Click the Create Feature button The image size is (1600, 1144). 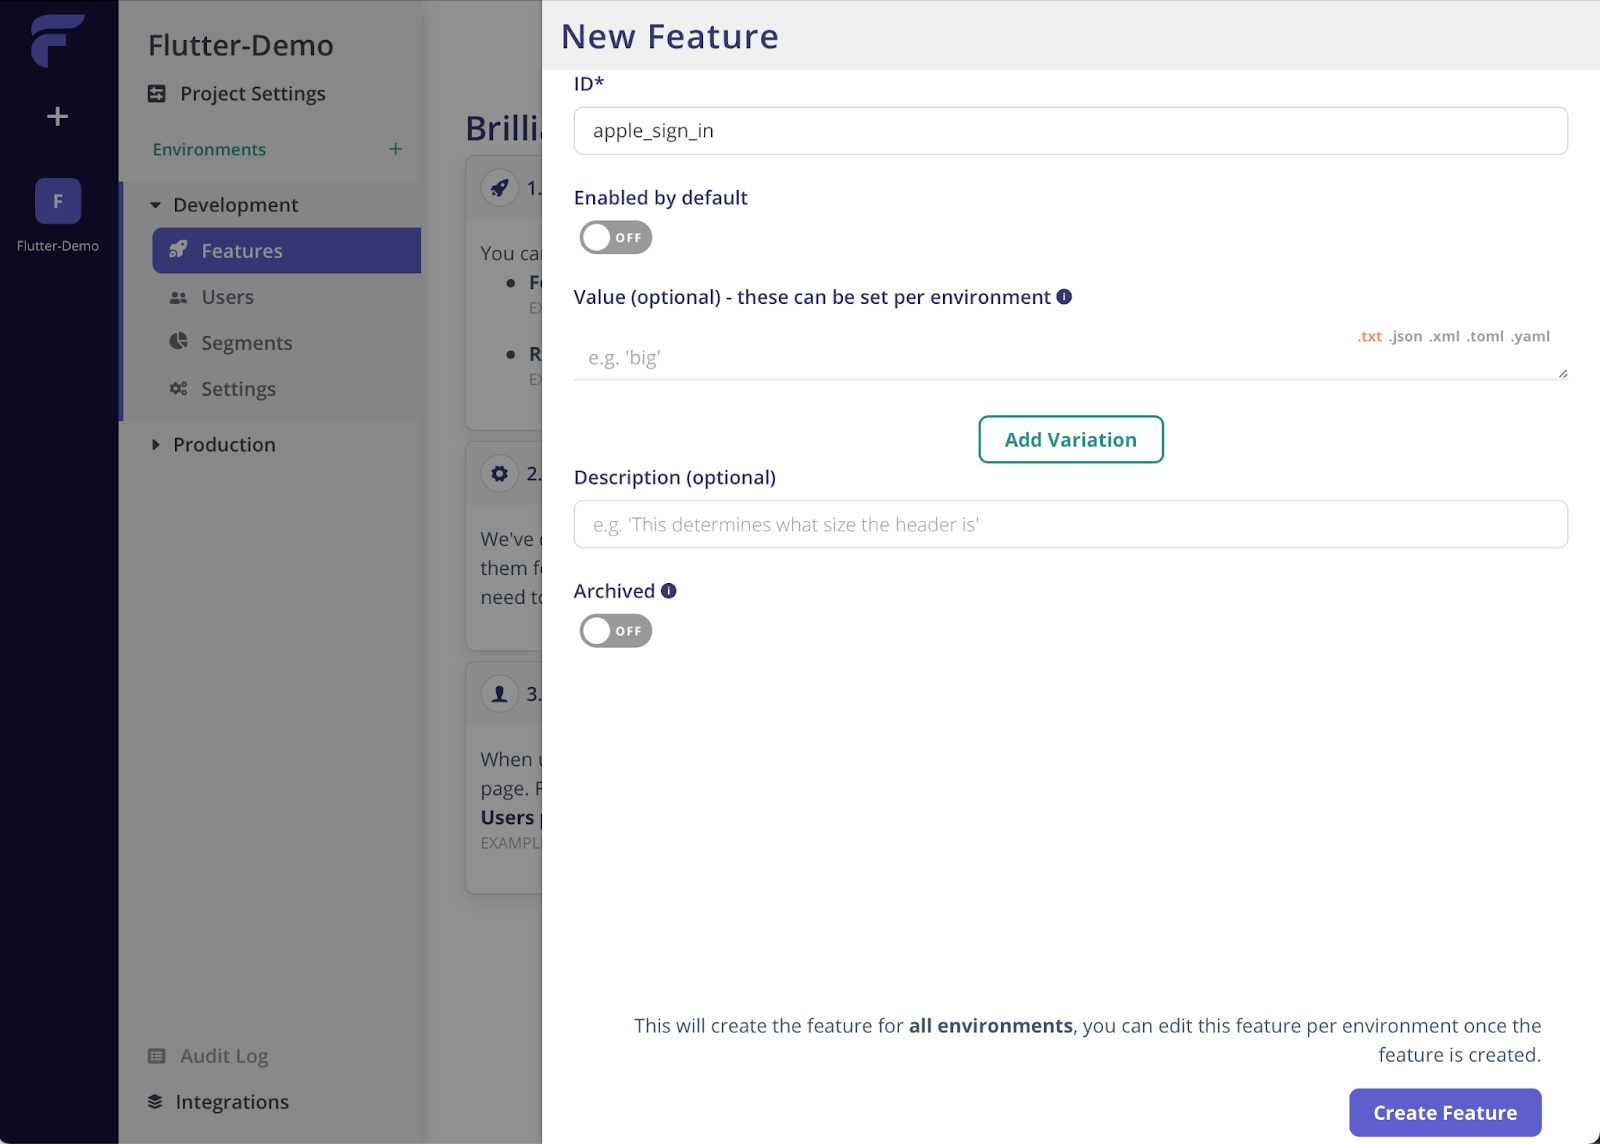tap(1444, 1113)
